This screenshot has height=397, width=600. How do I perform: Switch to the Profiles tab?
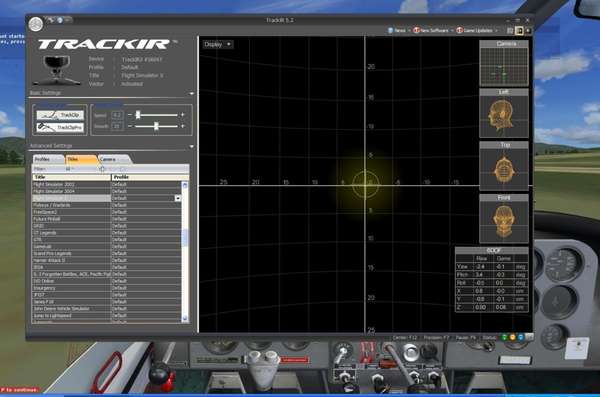tap(48, 159)
